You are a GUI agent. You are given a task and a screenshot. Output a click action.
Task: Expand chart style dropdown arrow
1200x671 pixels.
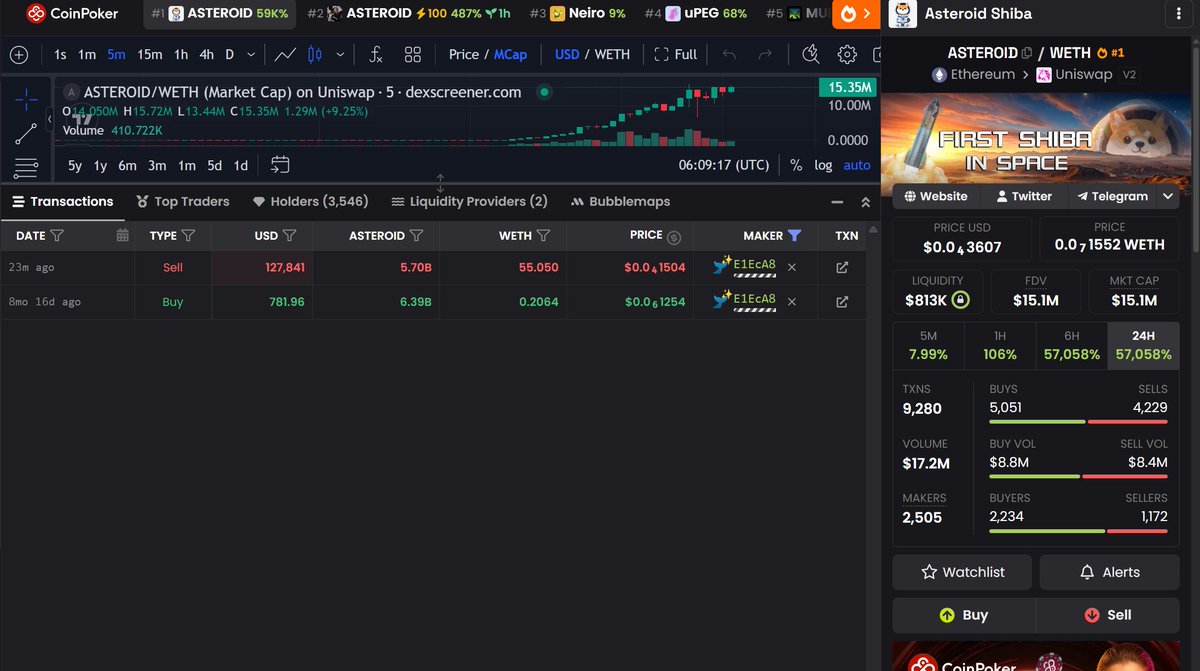tap(341, 54)
